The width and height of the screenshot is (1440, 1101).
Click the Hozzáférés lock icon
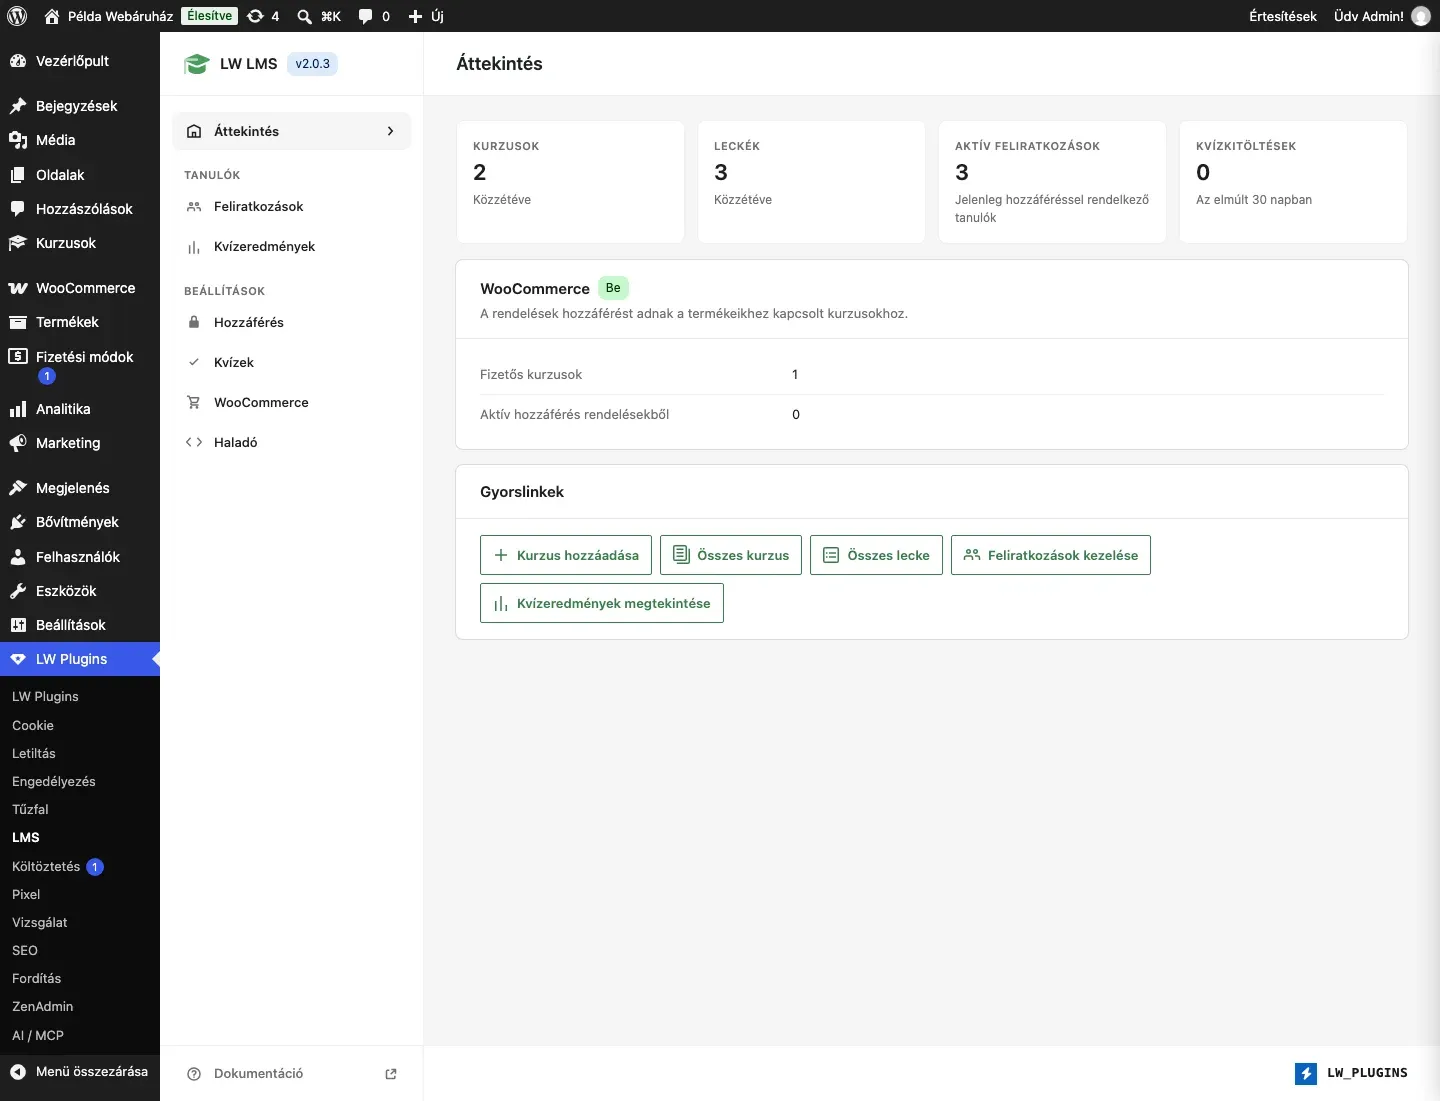(194, 322)
